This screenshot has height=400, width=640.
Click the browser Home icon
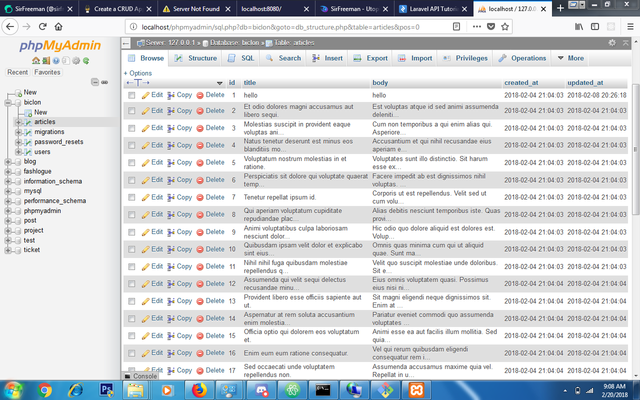(x=58, y=27)
